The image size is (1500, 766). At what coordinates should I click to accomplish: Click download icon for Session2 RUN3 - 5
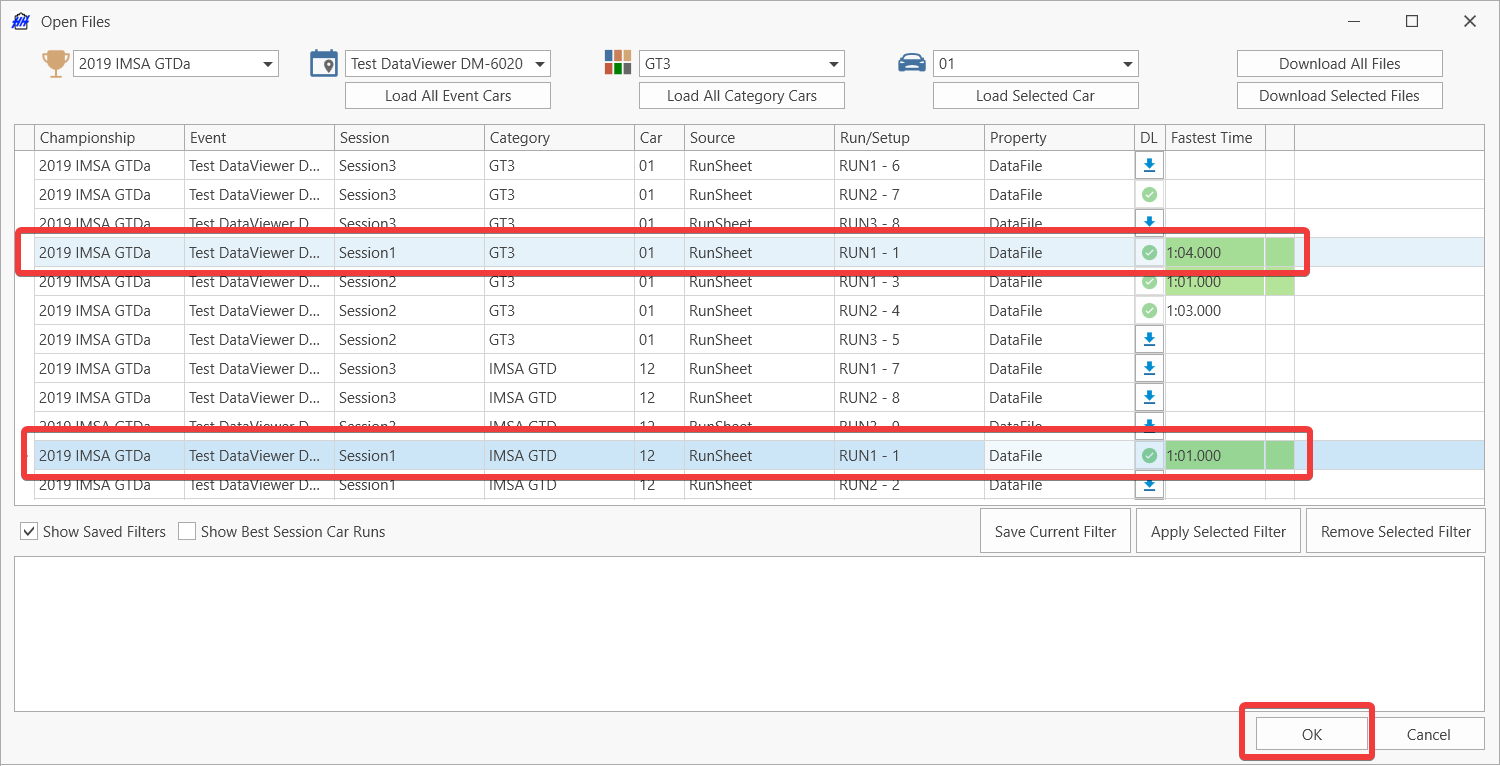click(x=1149, y=340)
